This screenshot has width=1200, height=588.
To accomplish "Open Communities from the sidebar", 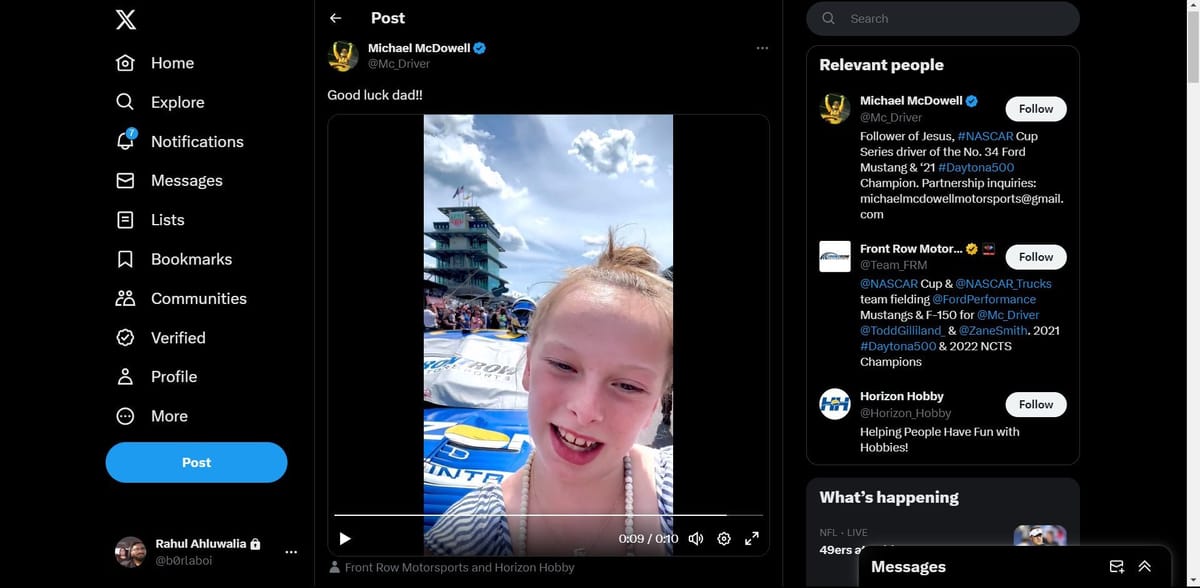I will (124, 298).
